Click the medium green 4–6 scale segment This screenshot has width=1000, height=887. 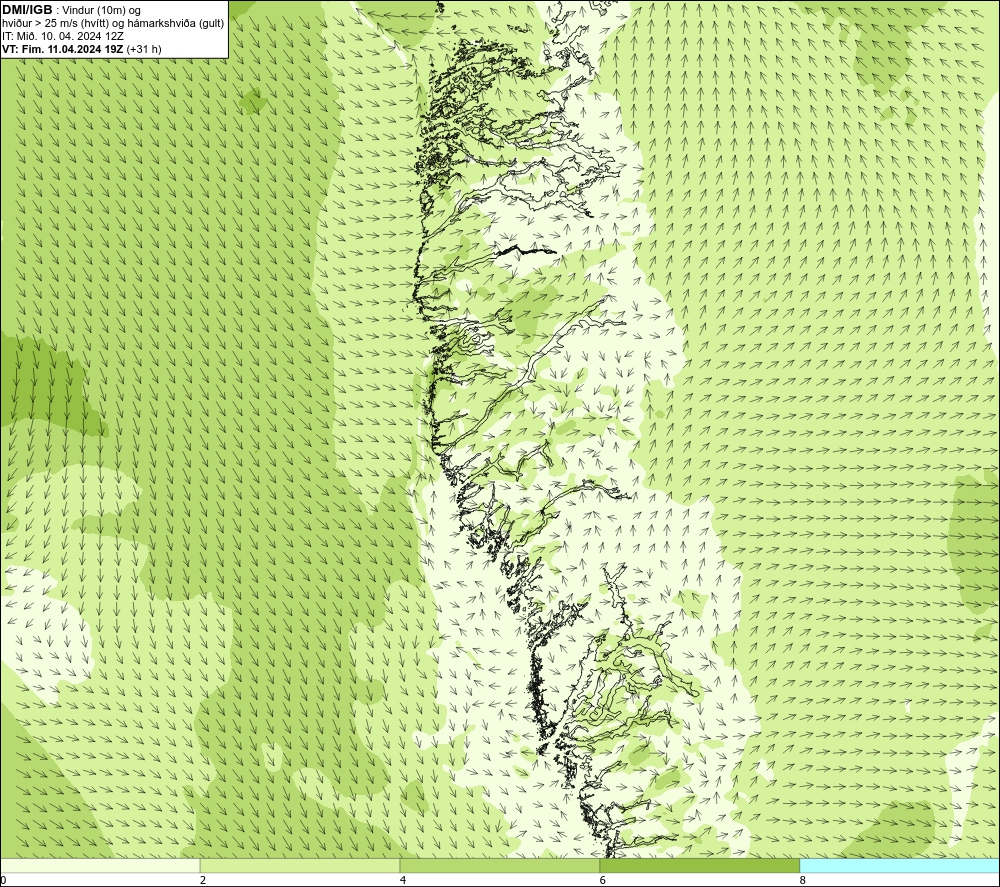499,865
